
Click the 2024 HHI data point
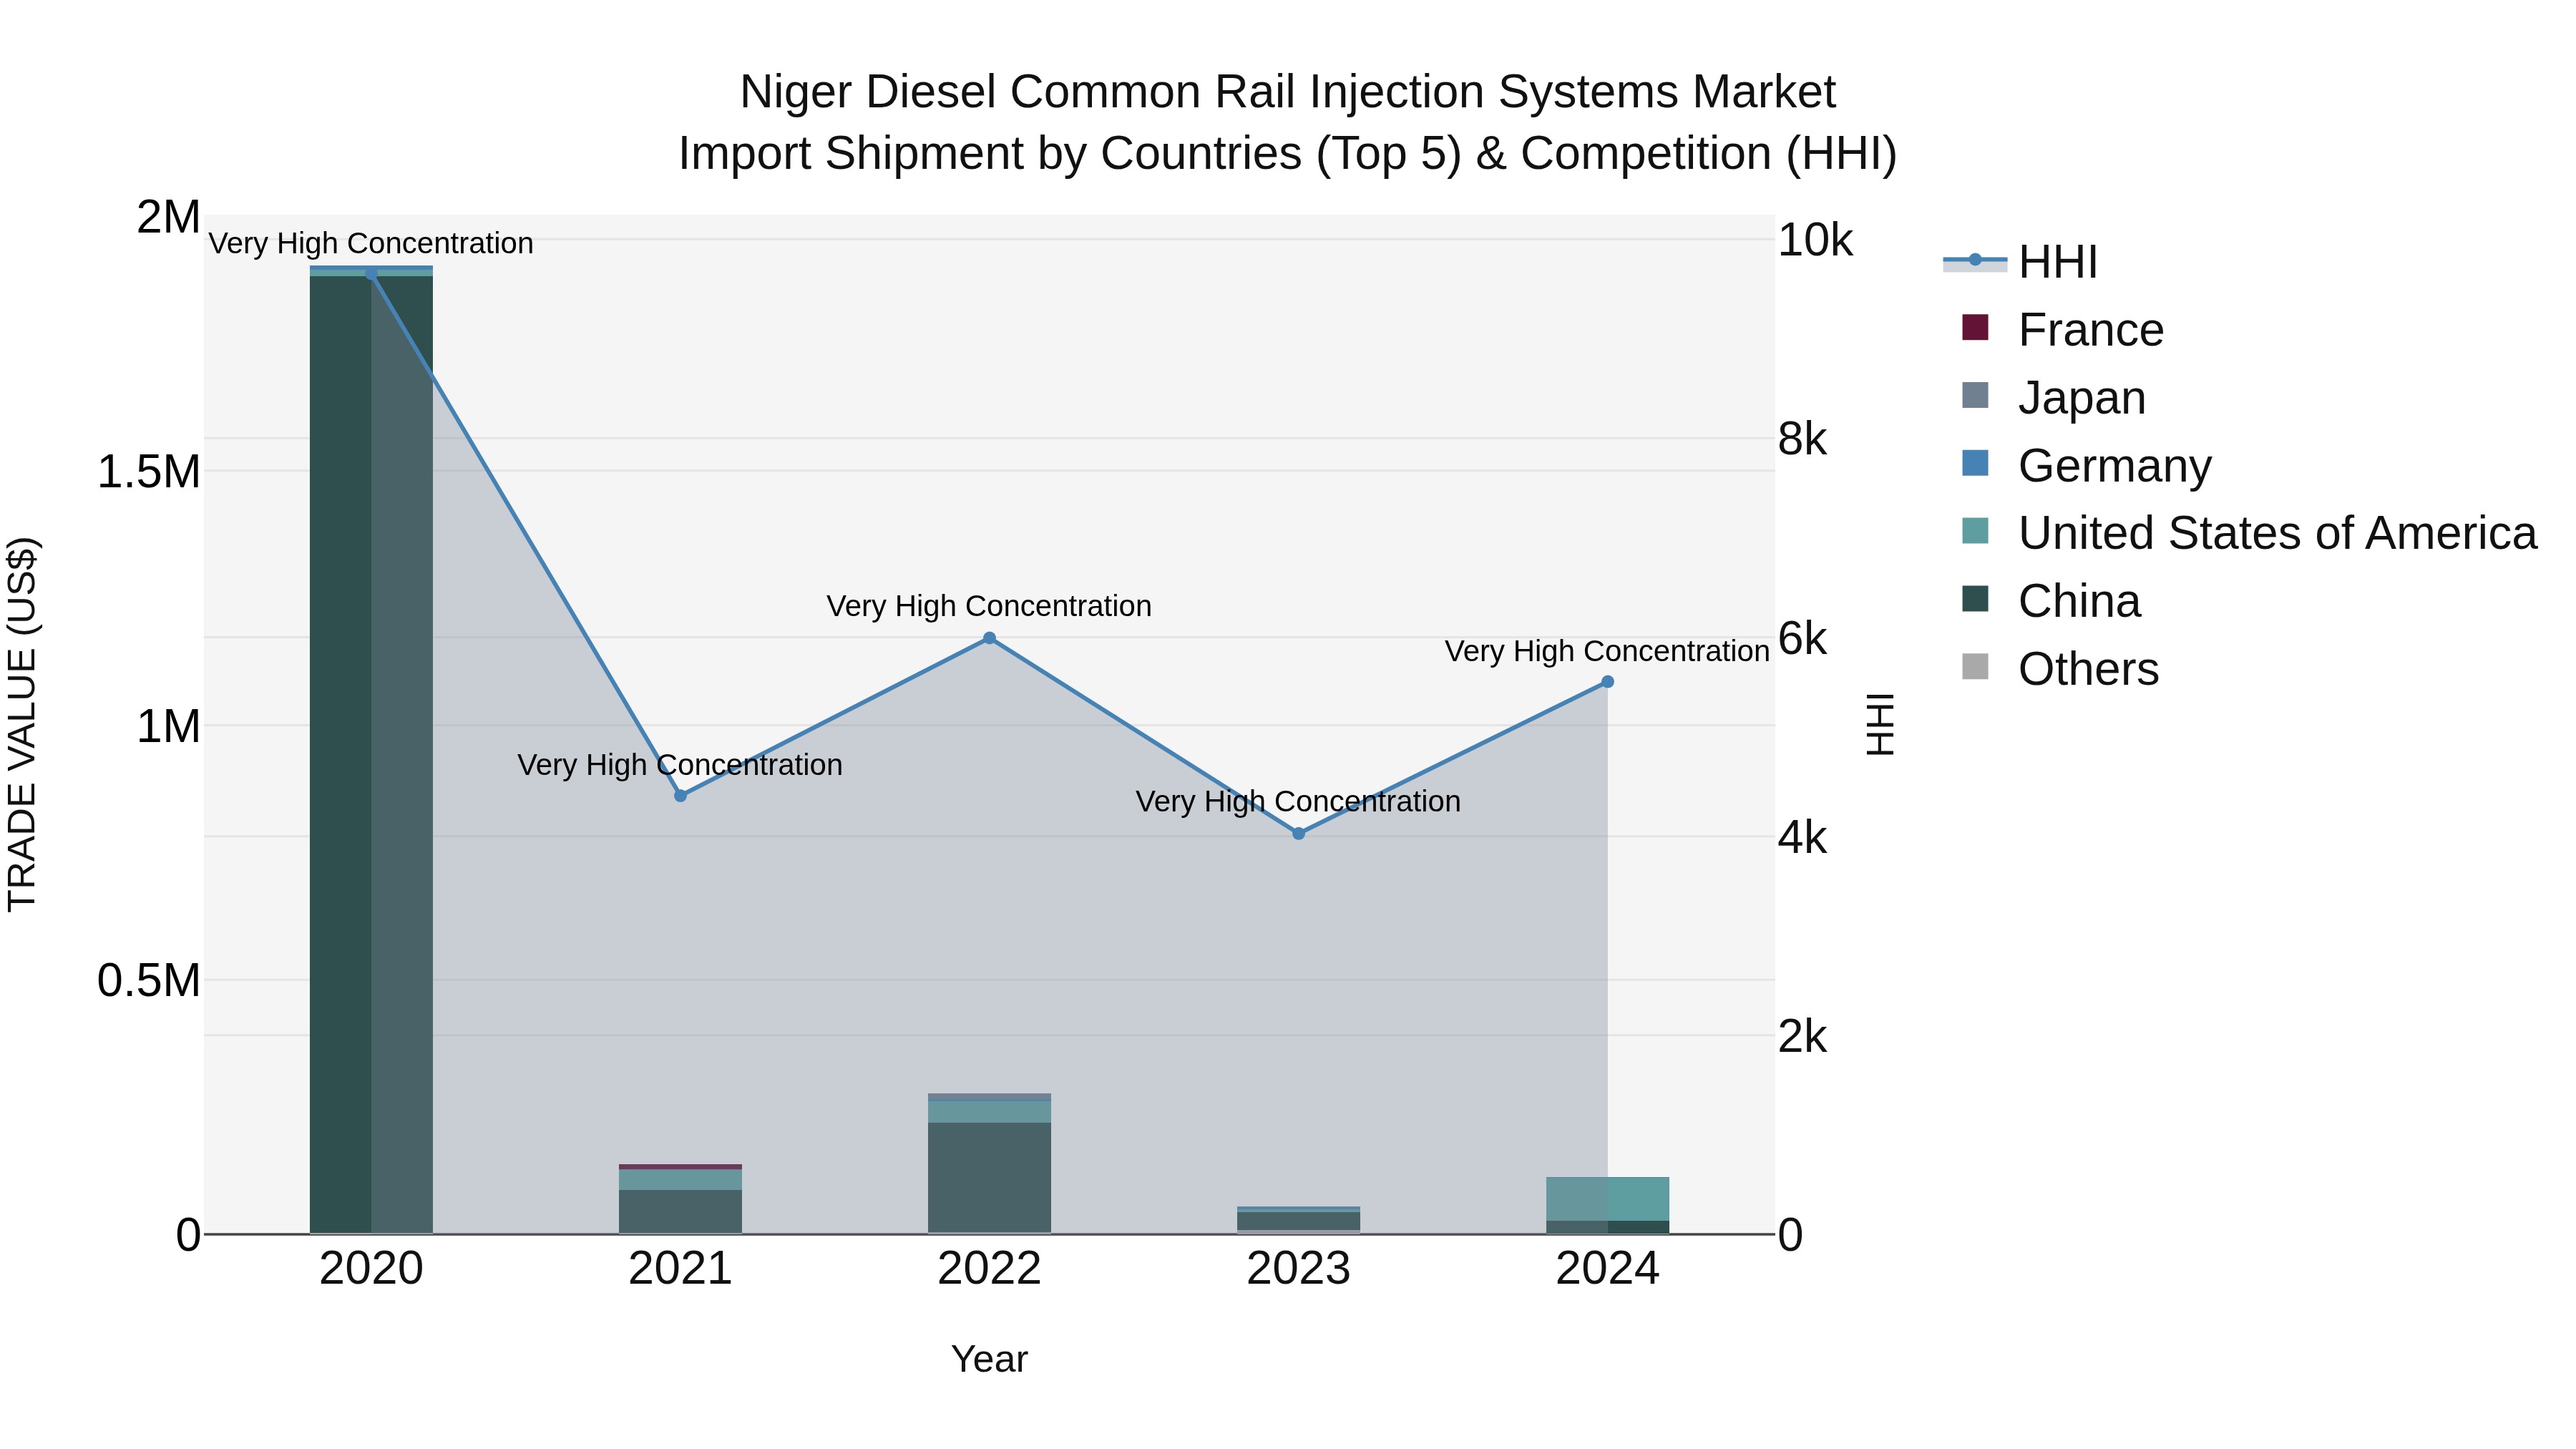click(1607, 682)
